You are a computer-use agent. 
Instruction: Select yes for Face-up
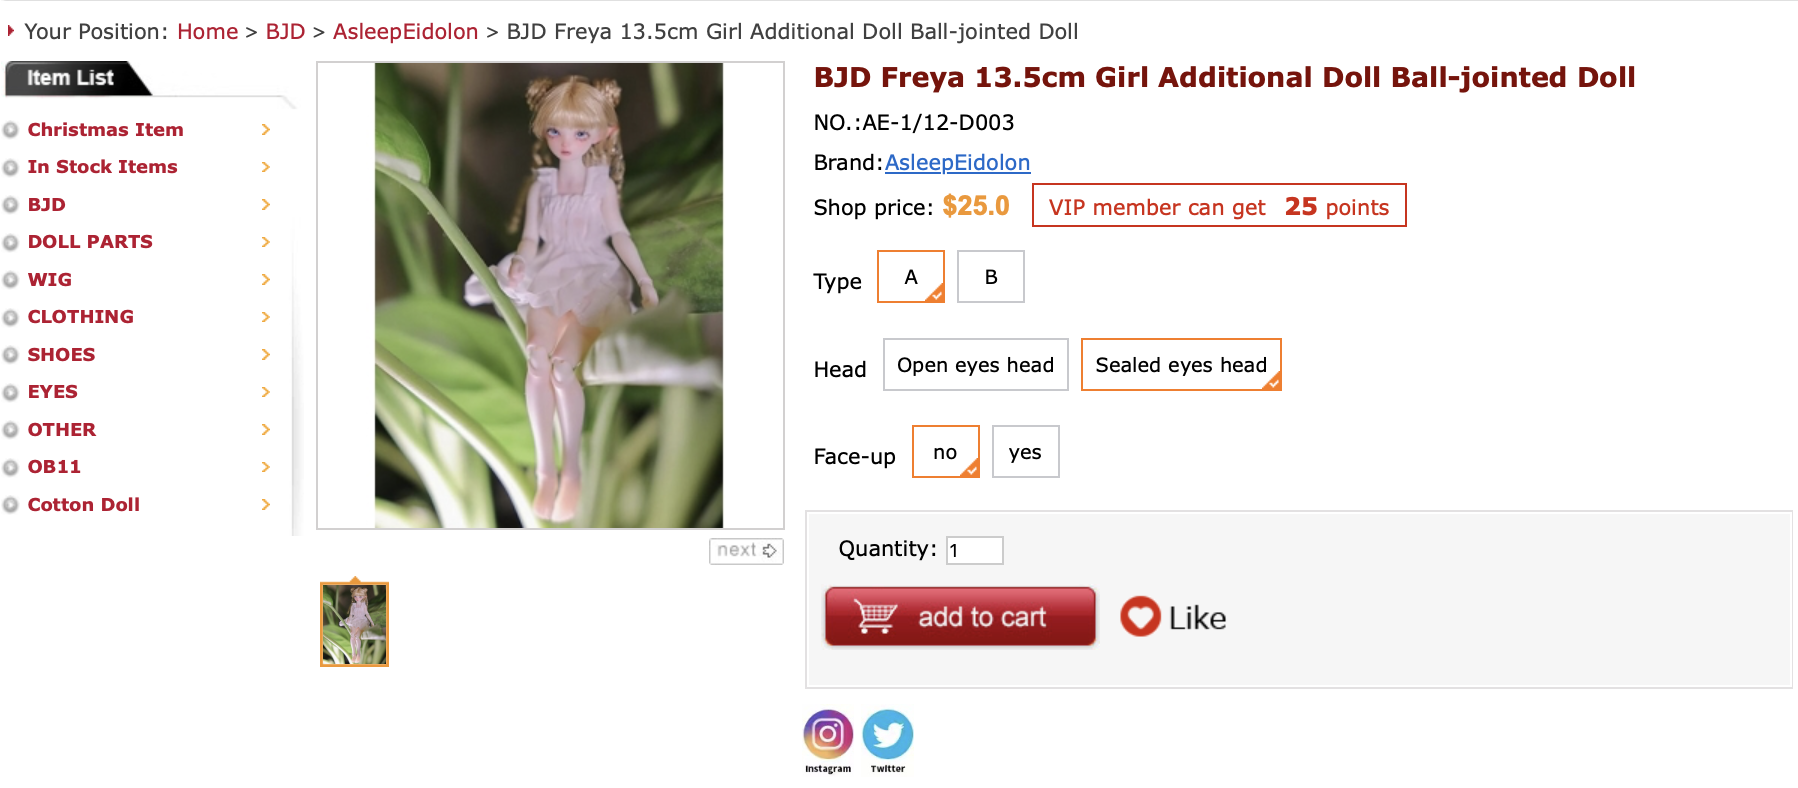click(x=1025, y=452)
